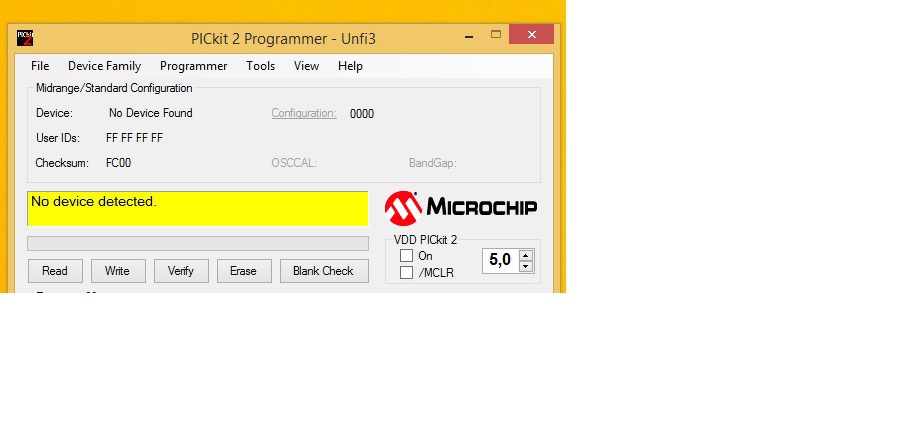
Task: Enable the VDD On checkbox
Action: [407, 256]
